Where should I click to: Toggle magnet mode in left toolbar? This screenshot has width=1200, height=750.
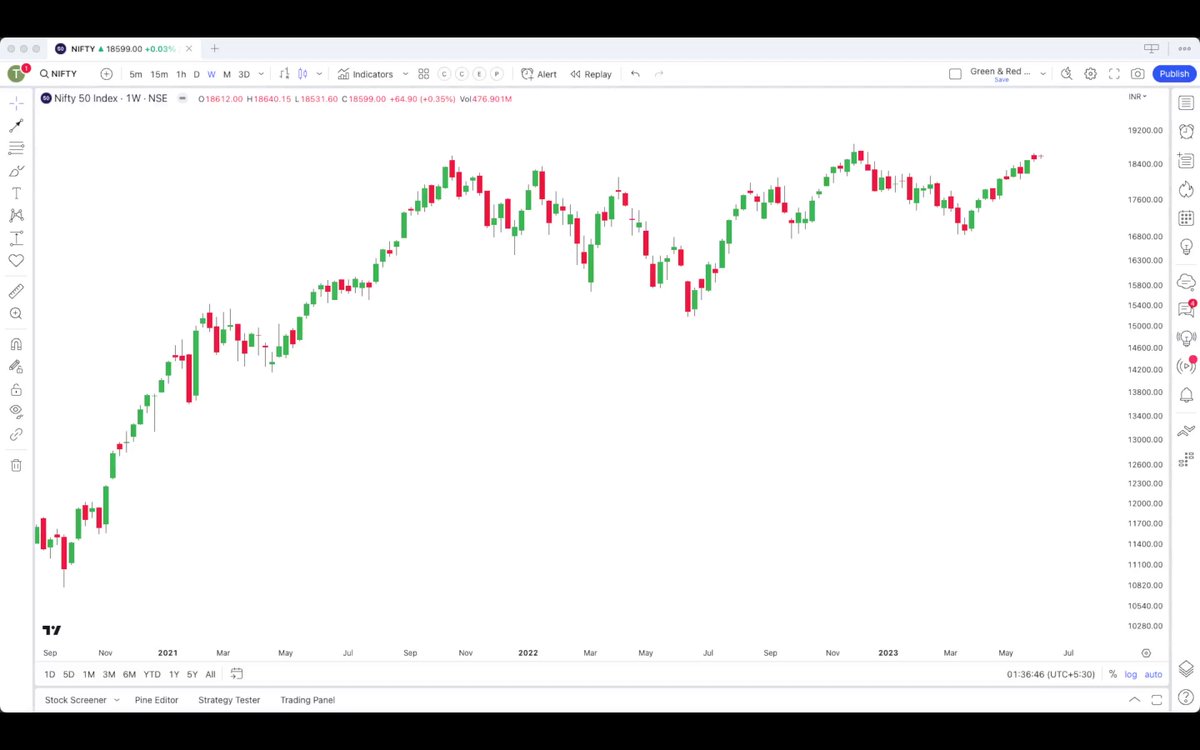coord(16,344)
